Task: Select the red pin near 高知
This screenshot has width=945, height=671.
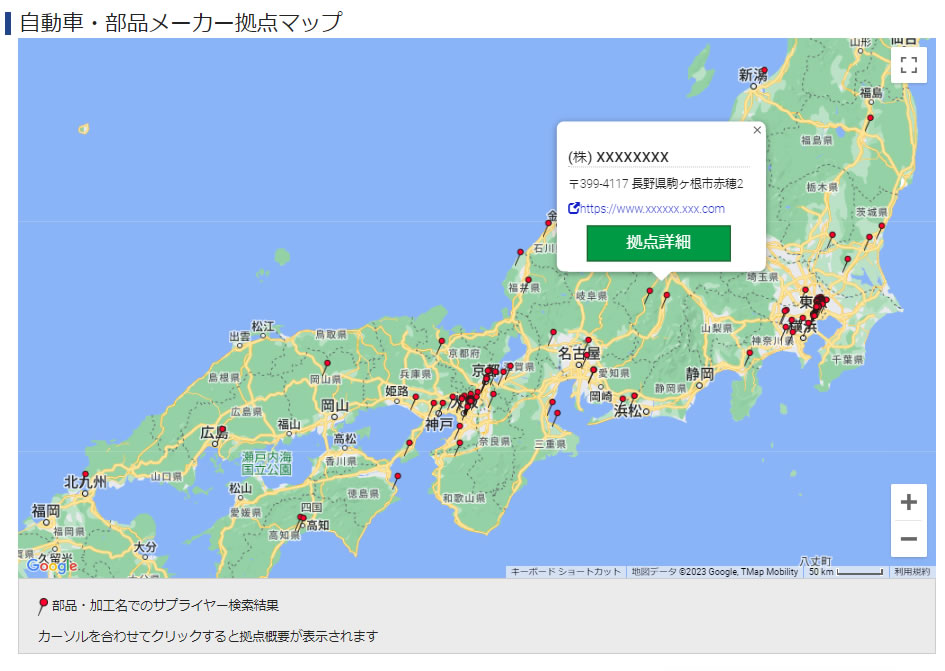Action: pos(301,518)
